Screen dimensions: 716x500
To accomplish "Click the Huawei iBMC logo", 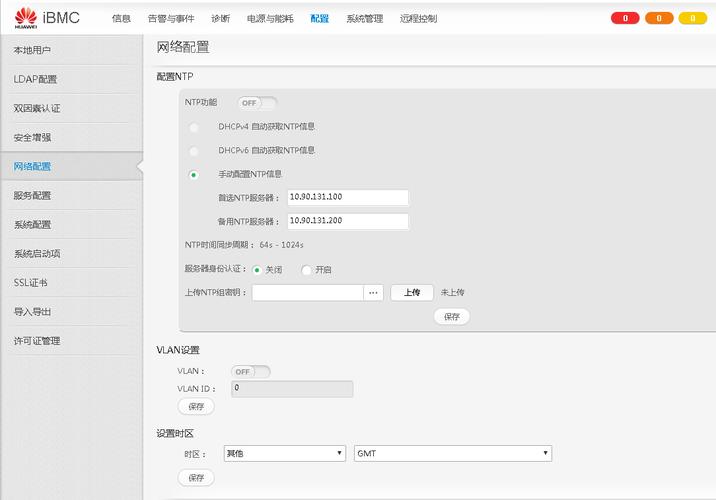I will point(47,18).
